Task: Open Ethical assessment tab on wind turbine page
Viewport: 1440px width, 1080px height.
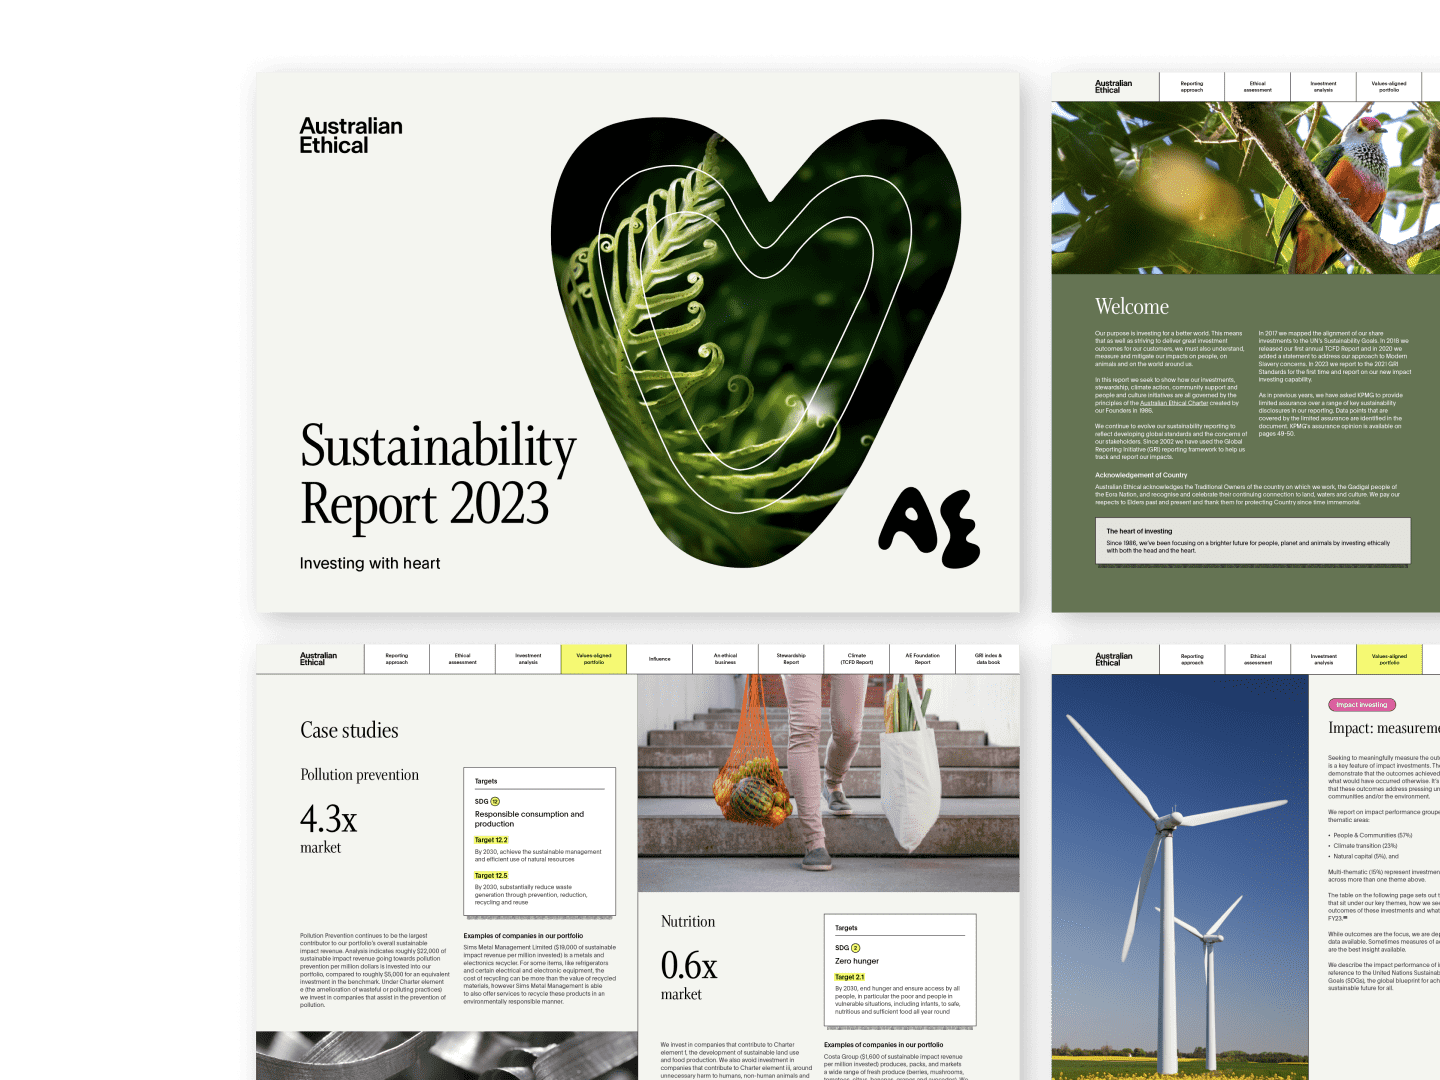Action: pos(1258,660)
